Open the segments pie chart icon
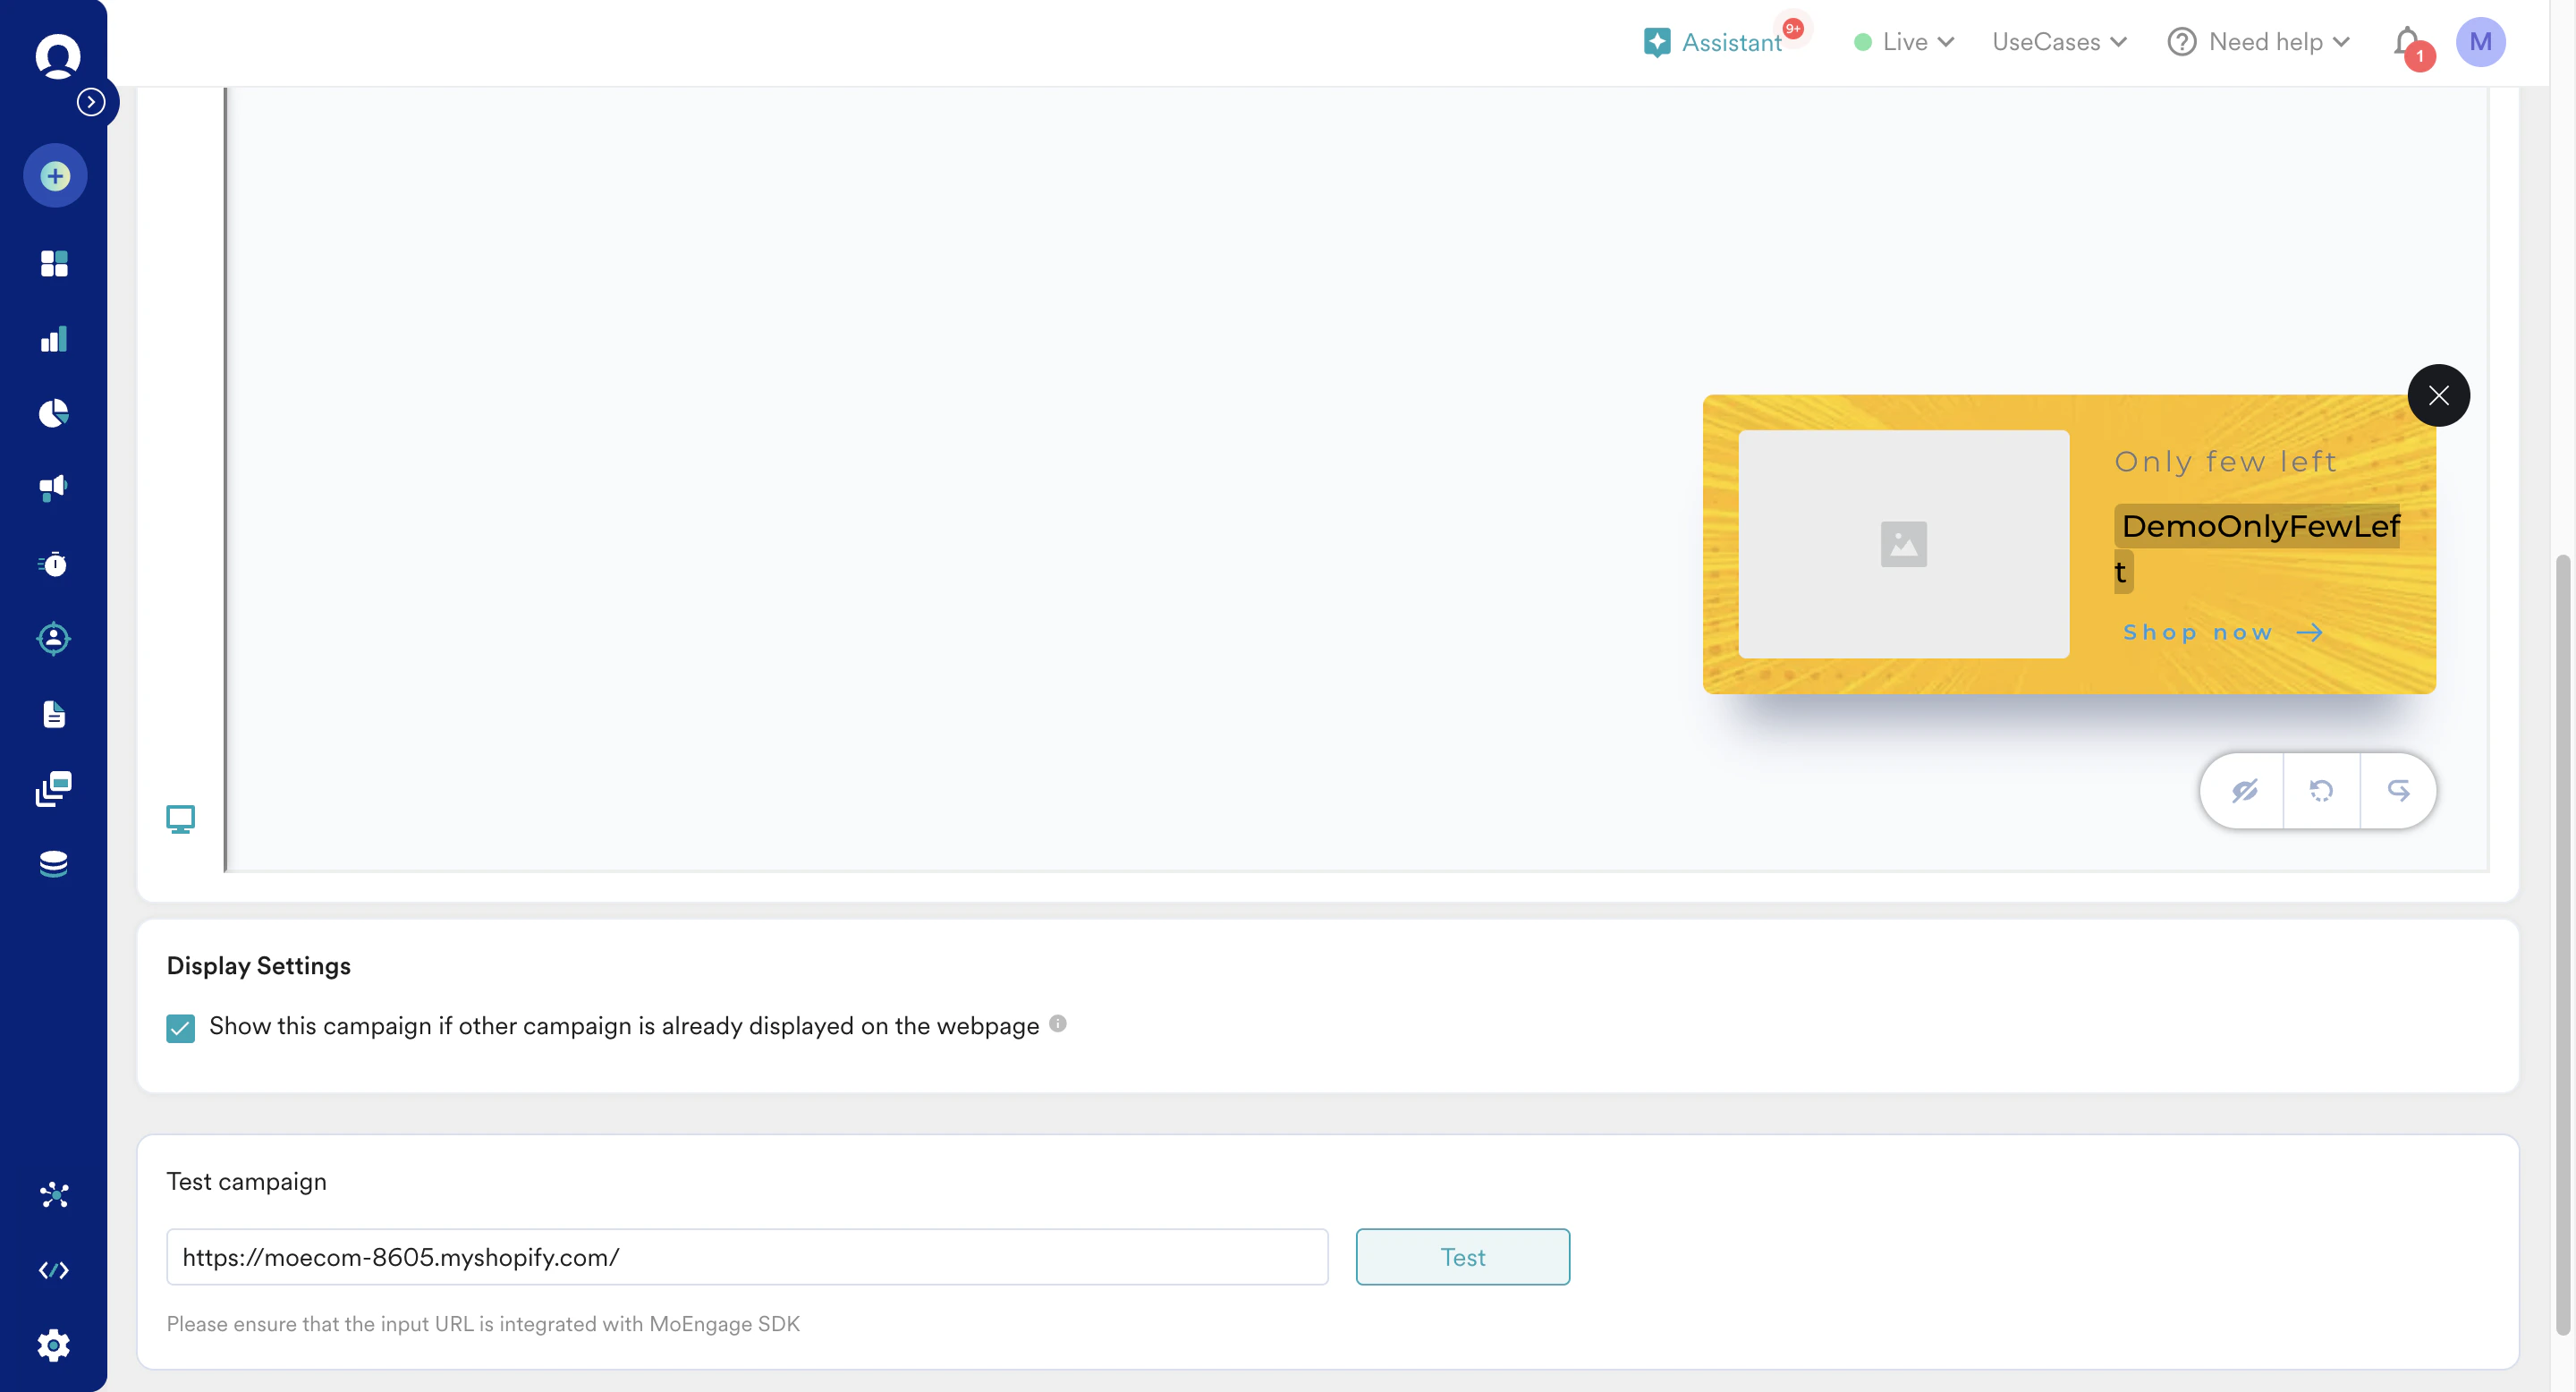Image resolution: width=2576 pixels, height=1392 pixels. coord(54,413)
